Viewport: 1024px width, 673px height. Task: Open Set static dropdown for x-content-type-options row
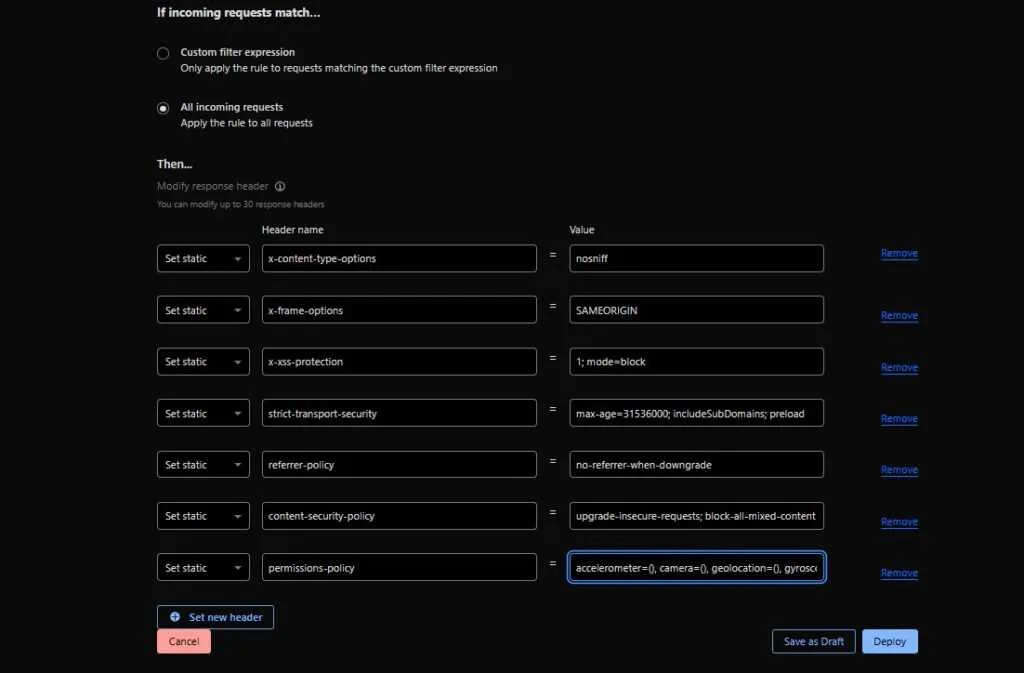click(203, 258)
